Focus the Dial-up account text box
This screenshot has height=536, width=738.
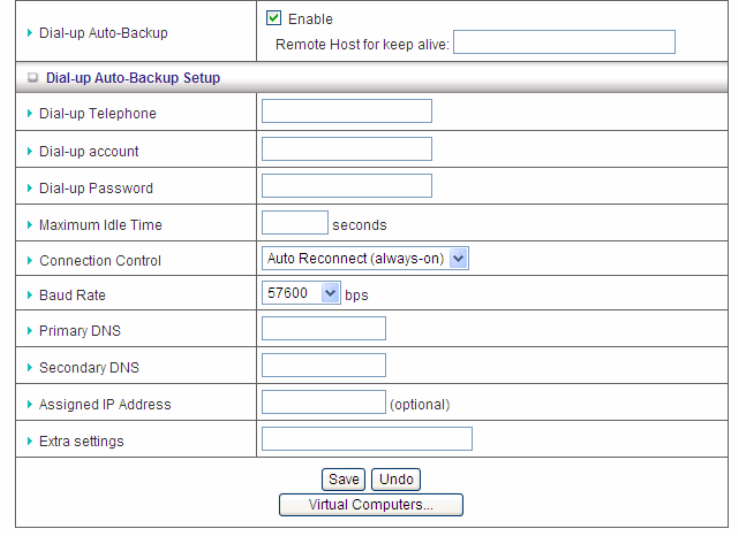coord(346,149)
